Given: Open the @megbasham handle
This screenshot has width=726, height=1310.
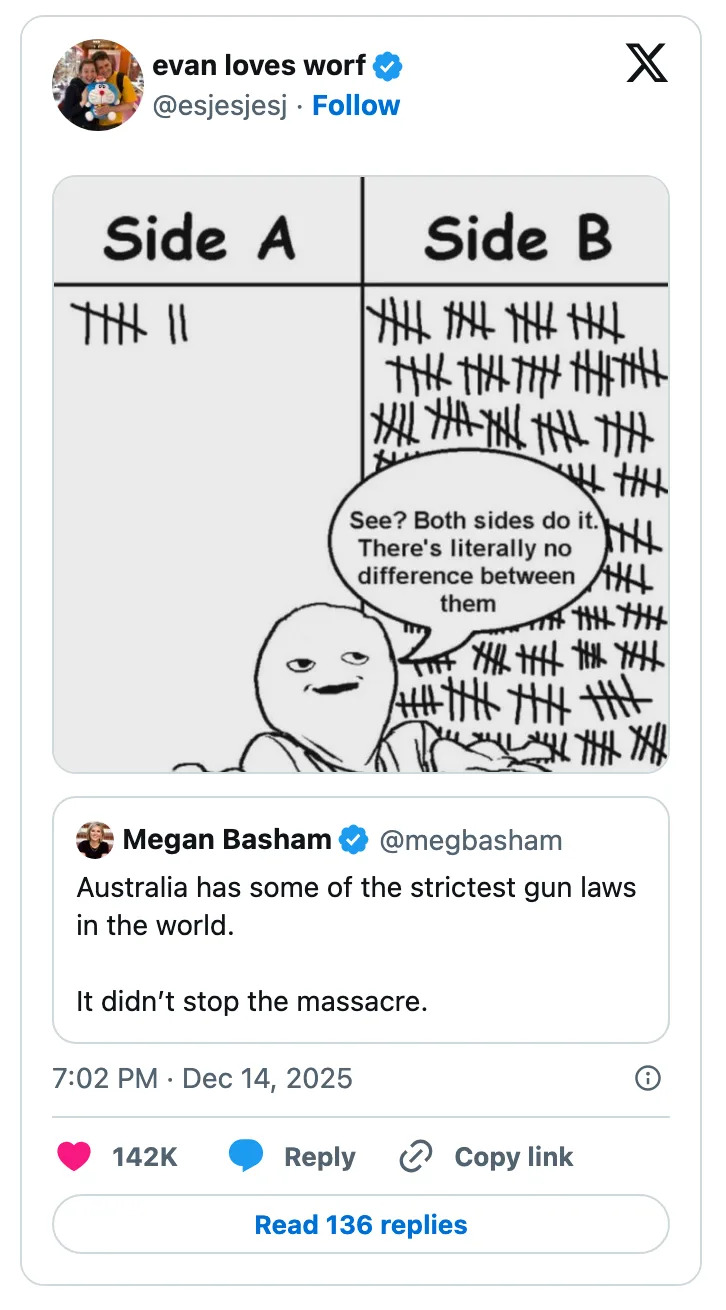Looking at the screenshot, I should click(470, 841).
